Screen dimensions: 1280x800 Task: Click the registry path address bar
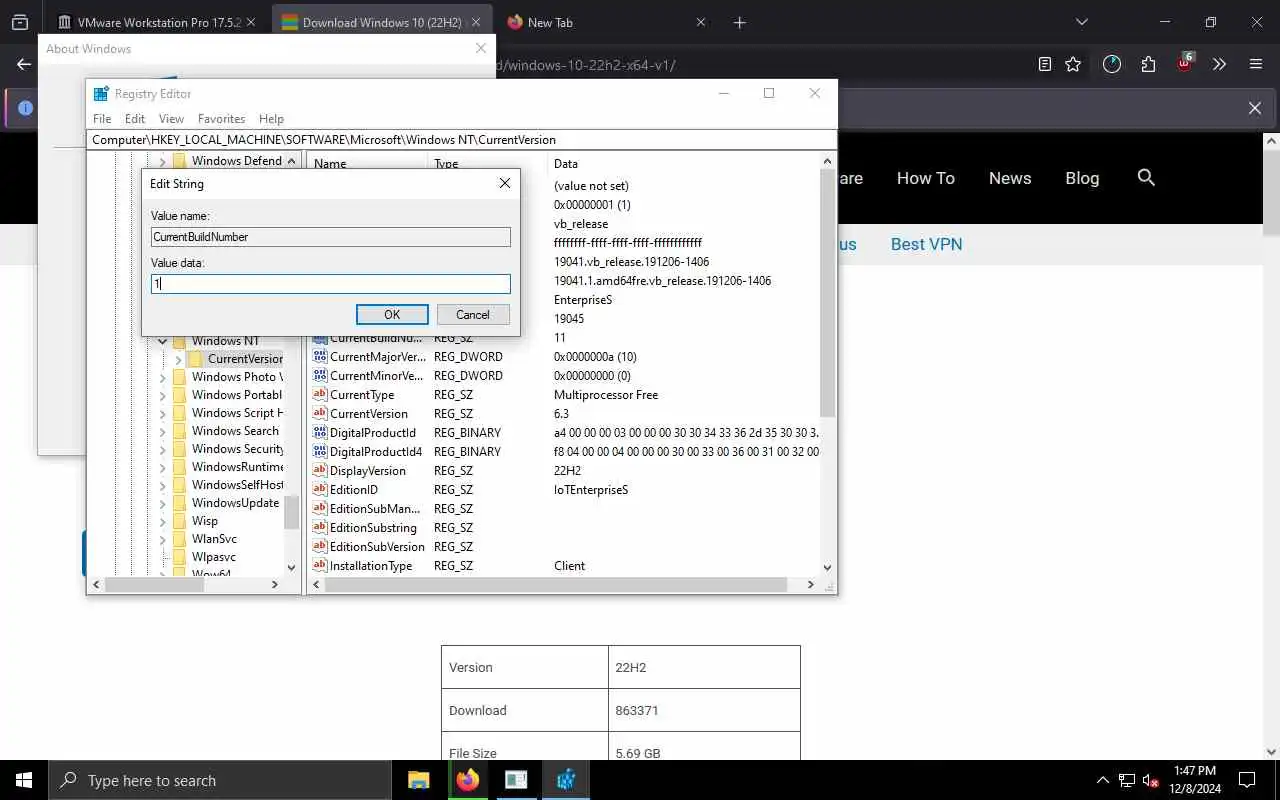(x=462, y=140)
